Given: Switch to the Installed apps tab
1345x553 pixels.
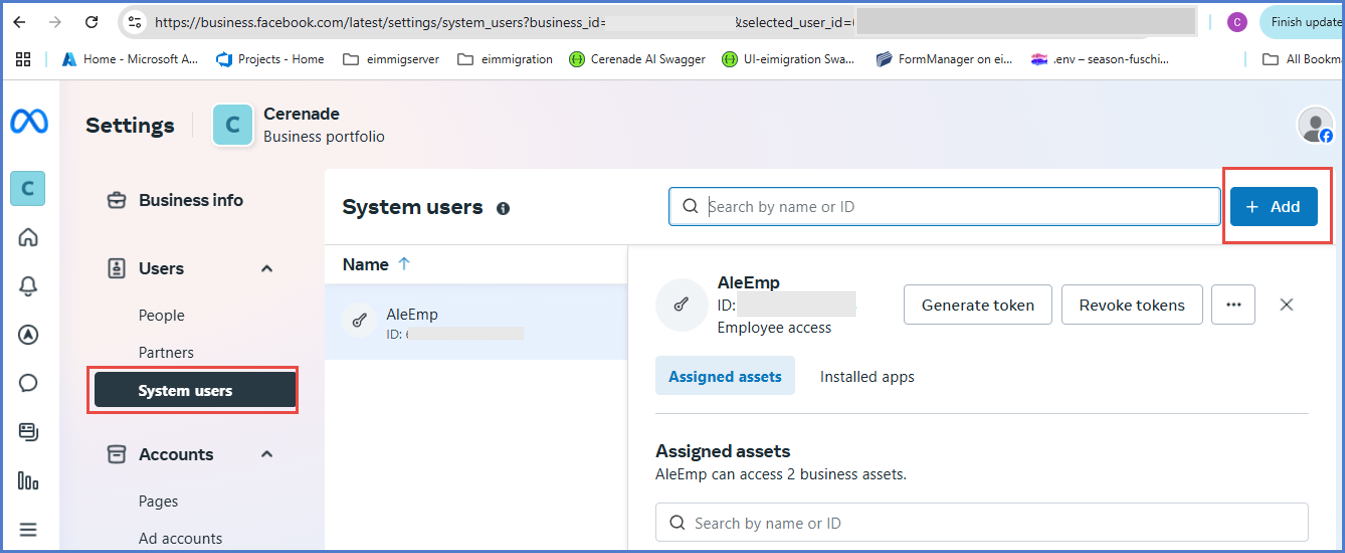Looking at the screenshot, I should [x=867, y=376].
